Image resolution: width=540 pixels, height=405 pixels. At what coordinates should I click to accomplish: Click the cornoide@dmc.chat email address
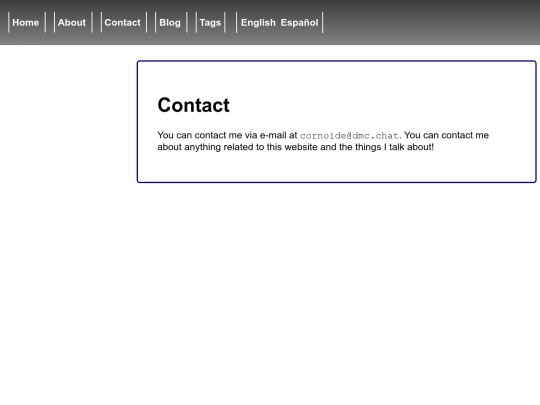pyautogui.click(x=349, y=135)
